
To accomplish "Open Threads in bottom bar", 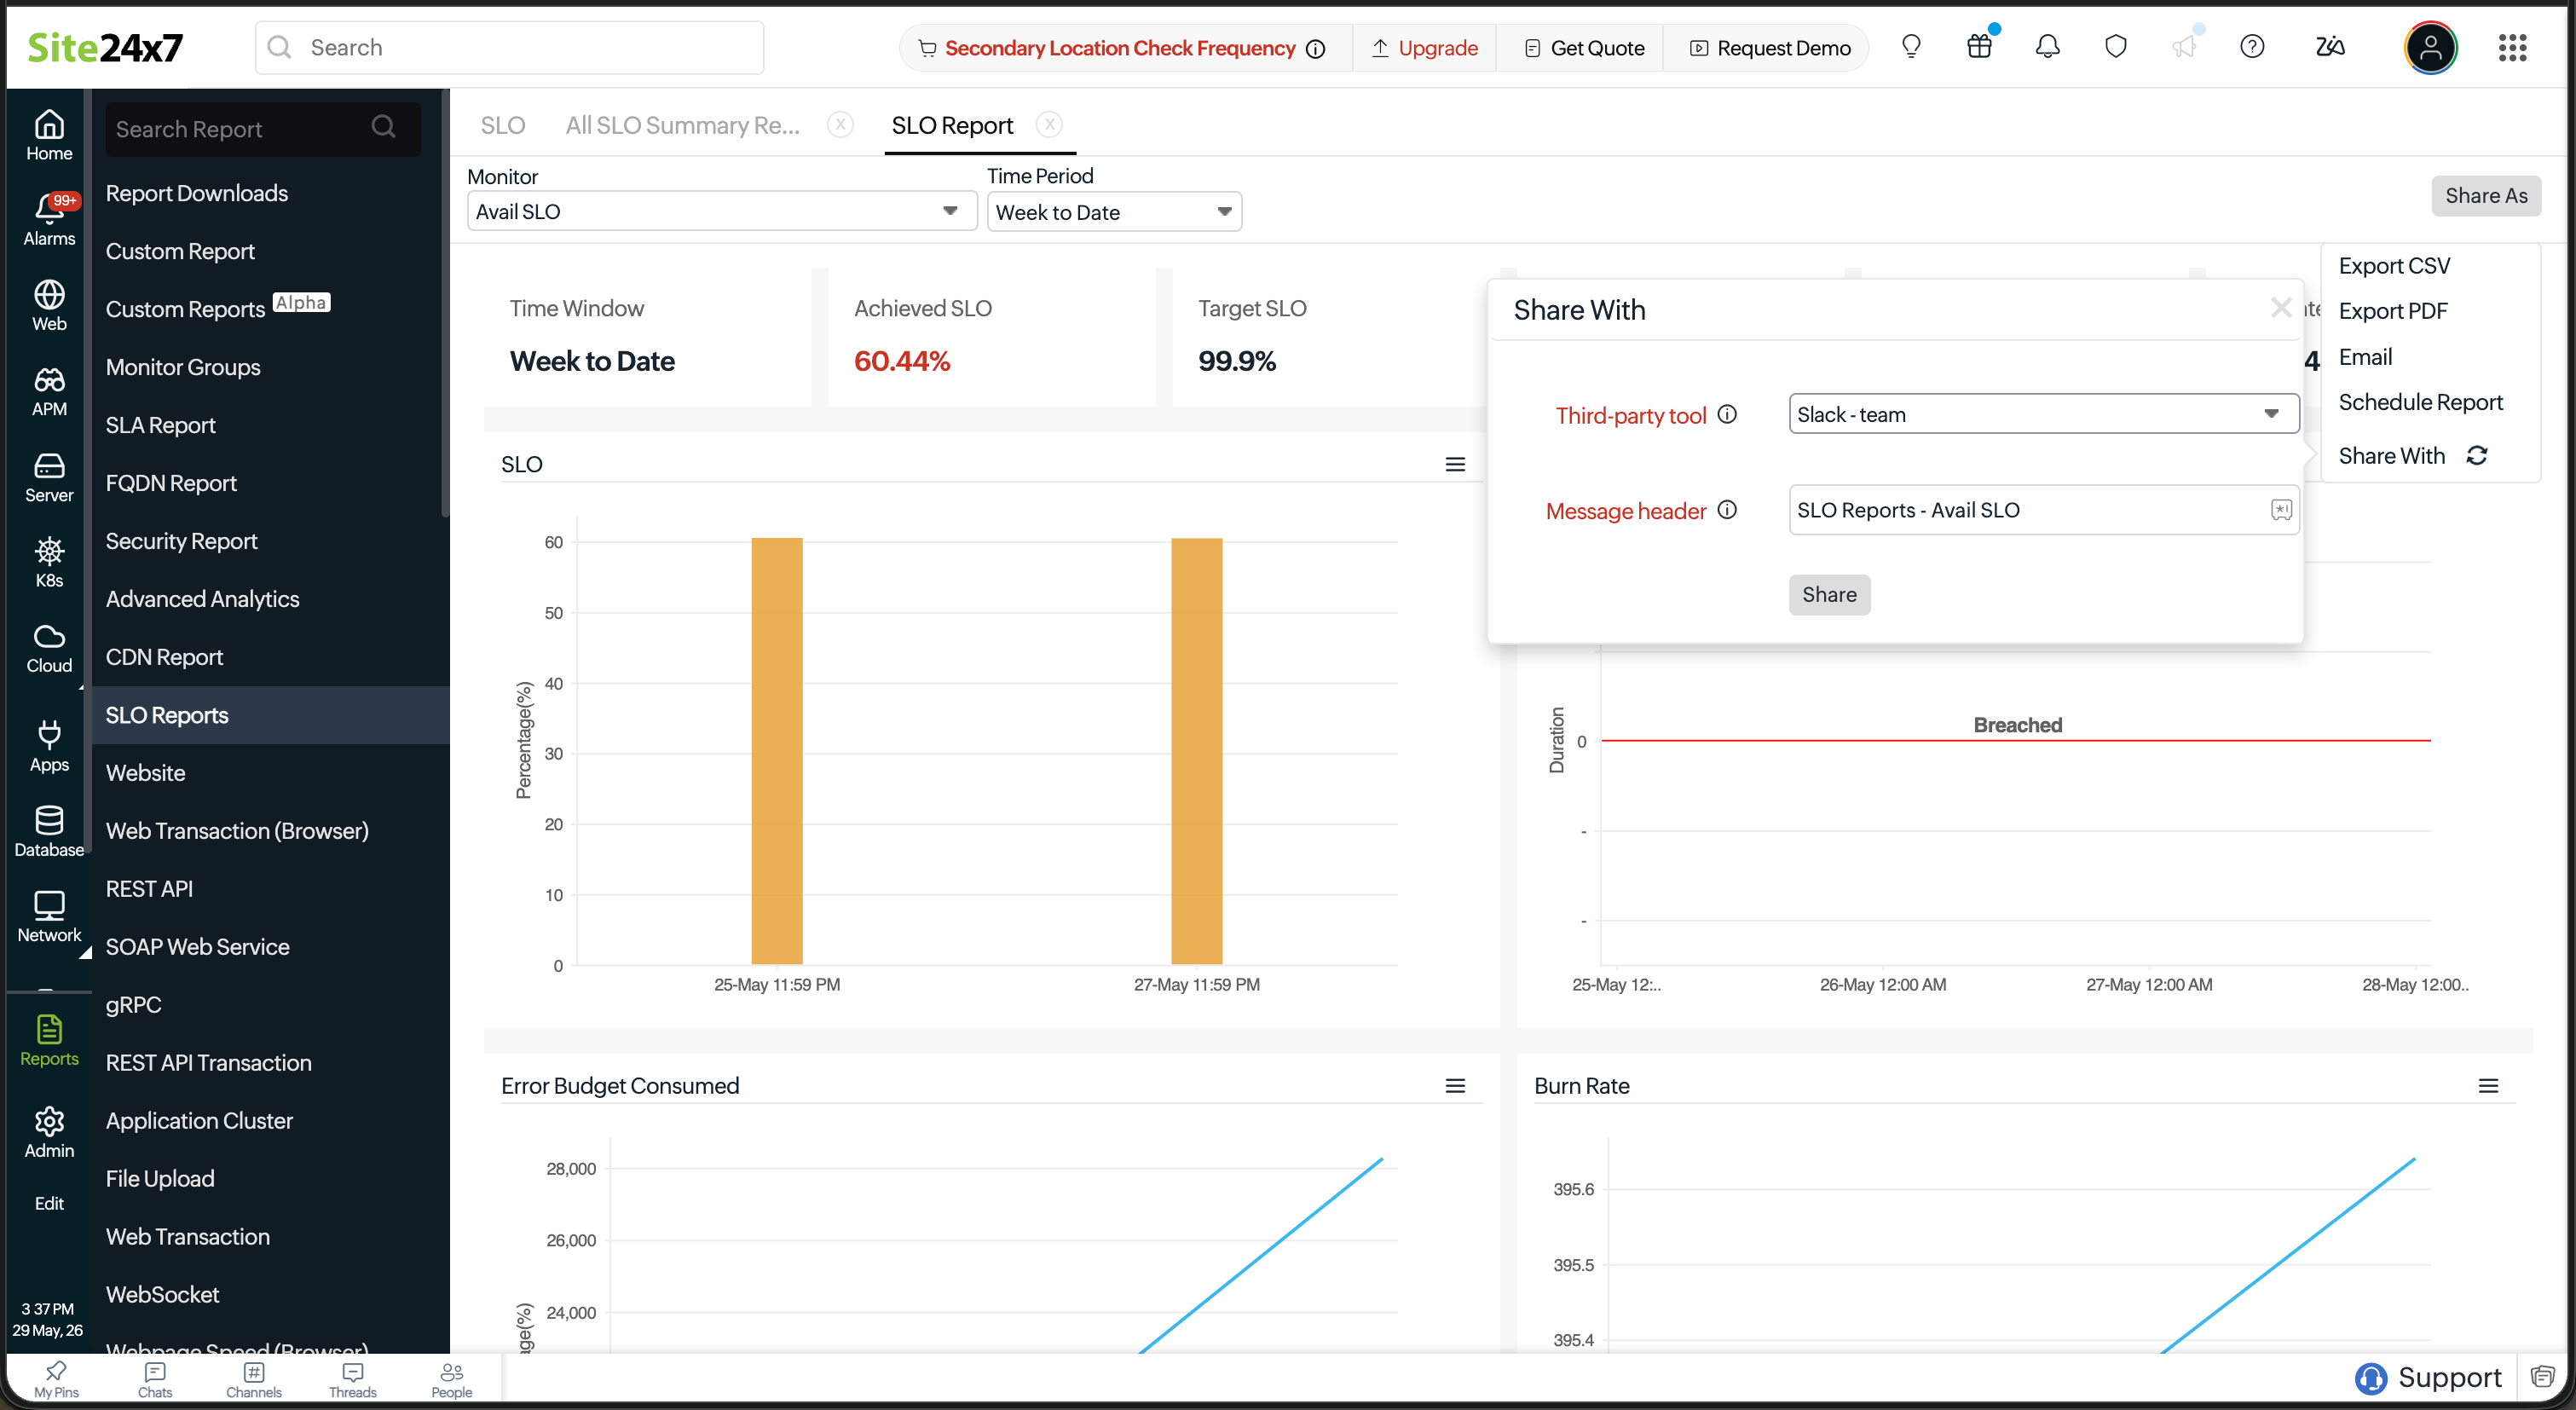I will 353,1380.
